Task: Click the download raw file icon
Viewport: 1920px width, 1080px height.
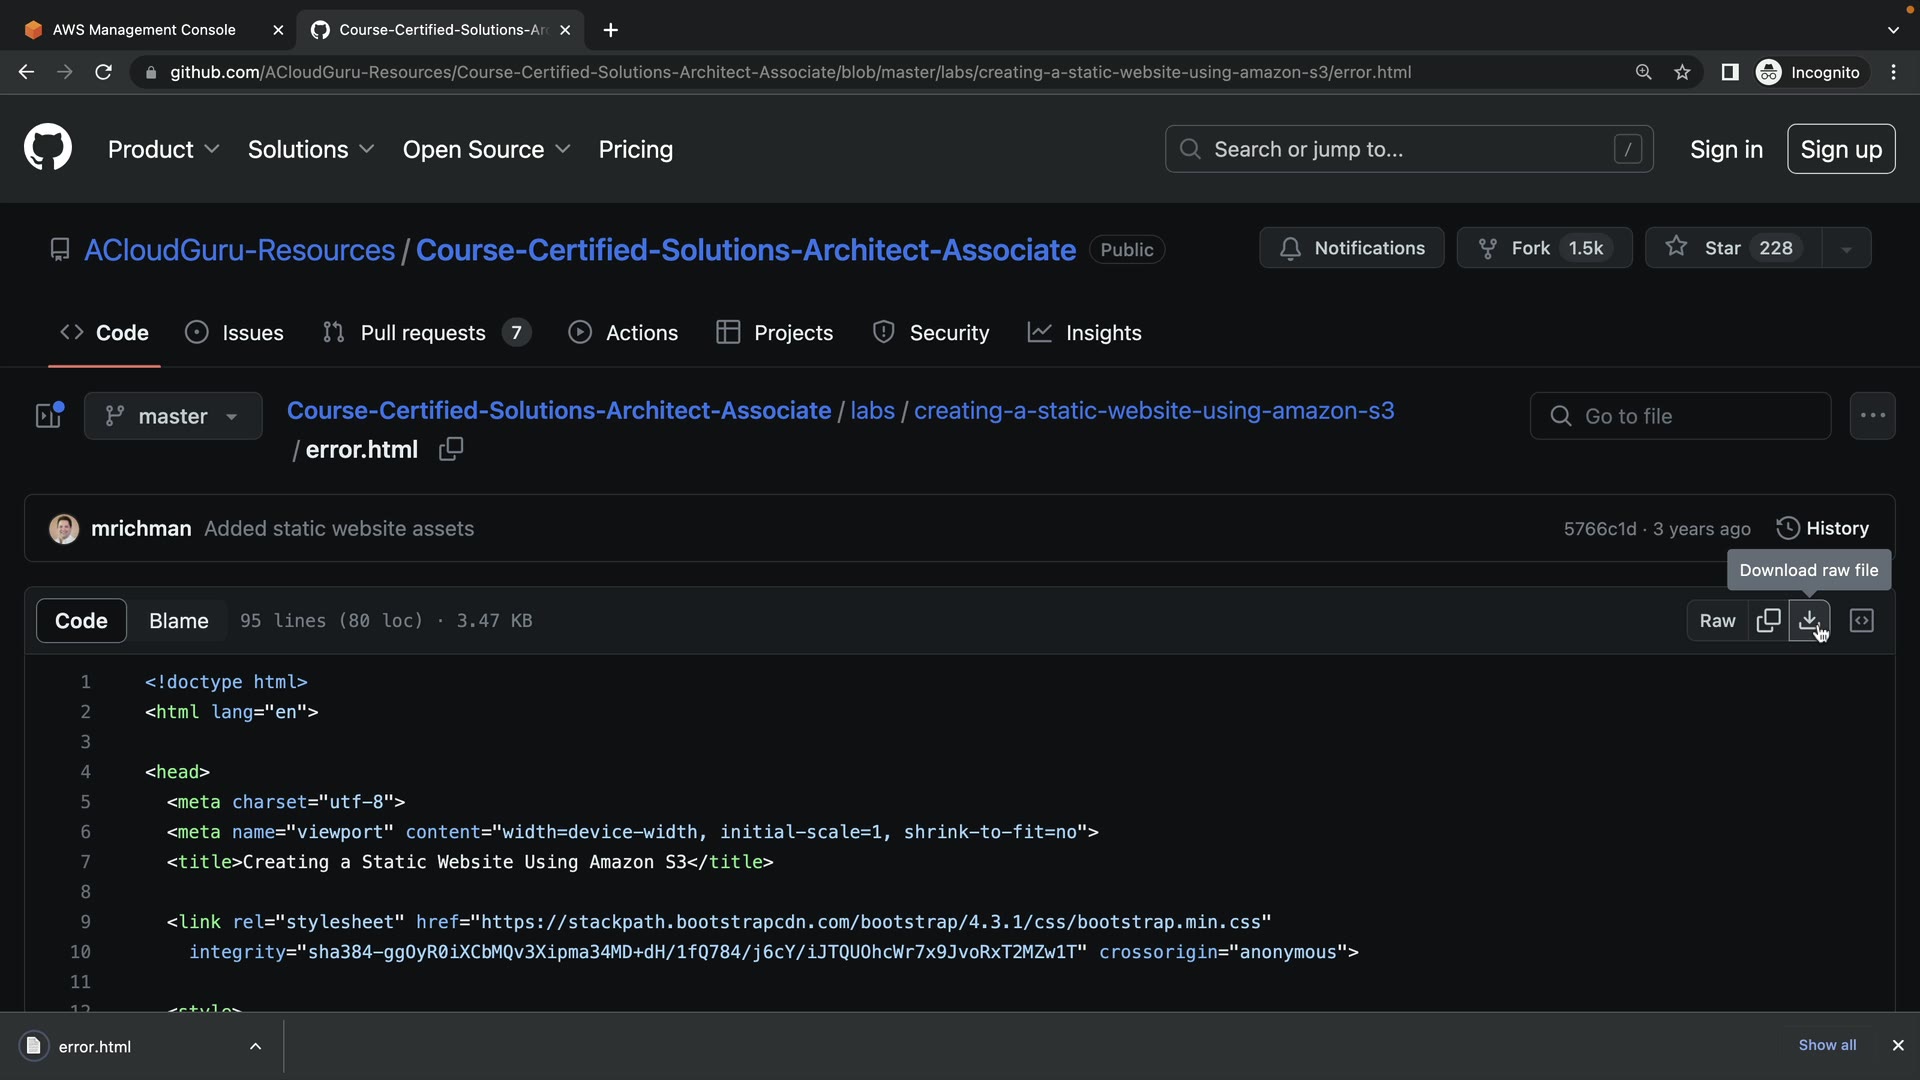Action: pos(1809,621)
